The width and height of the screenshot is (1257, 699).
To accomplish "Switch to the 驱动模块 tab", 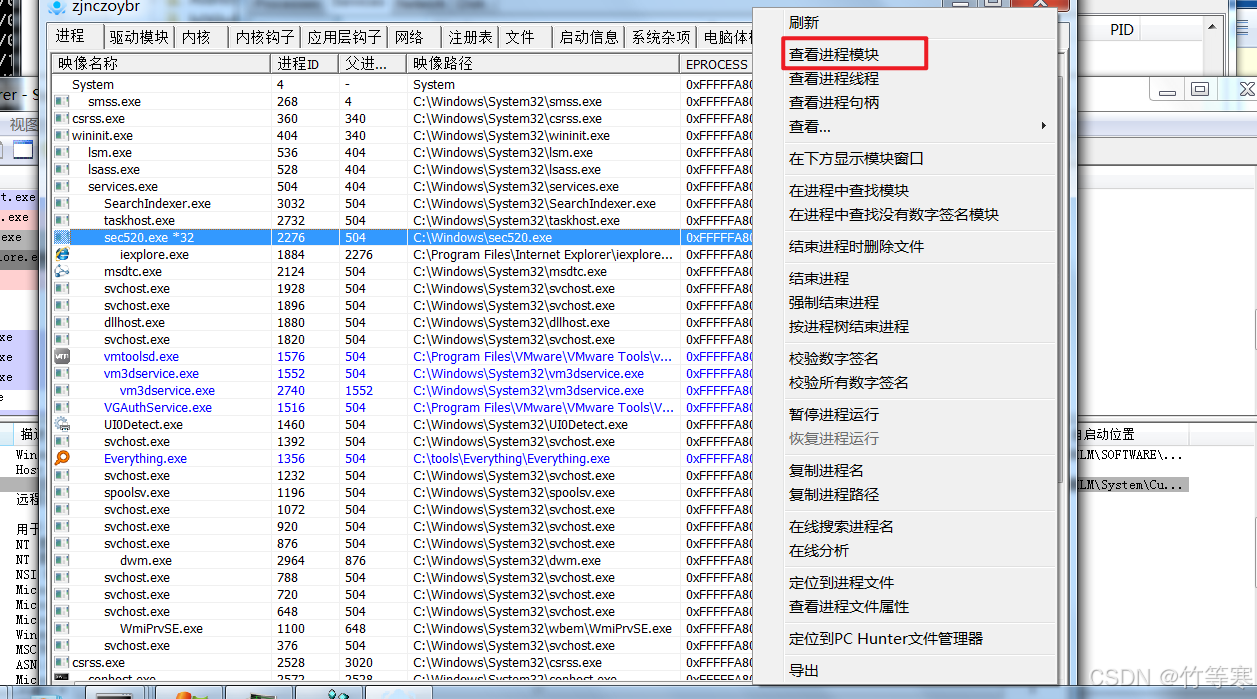I will click(139, 37).
